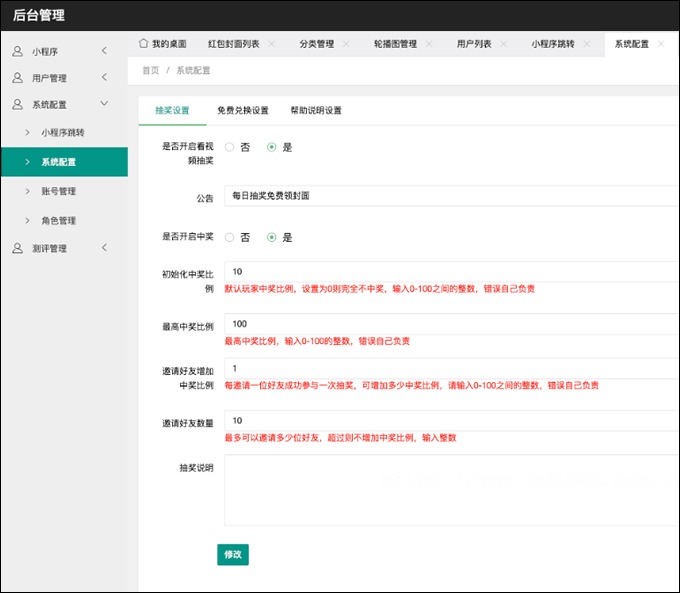The image size is (680, 593).
Task: Close the 系统配置 tab
Action: (661, 44)
